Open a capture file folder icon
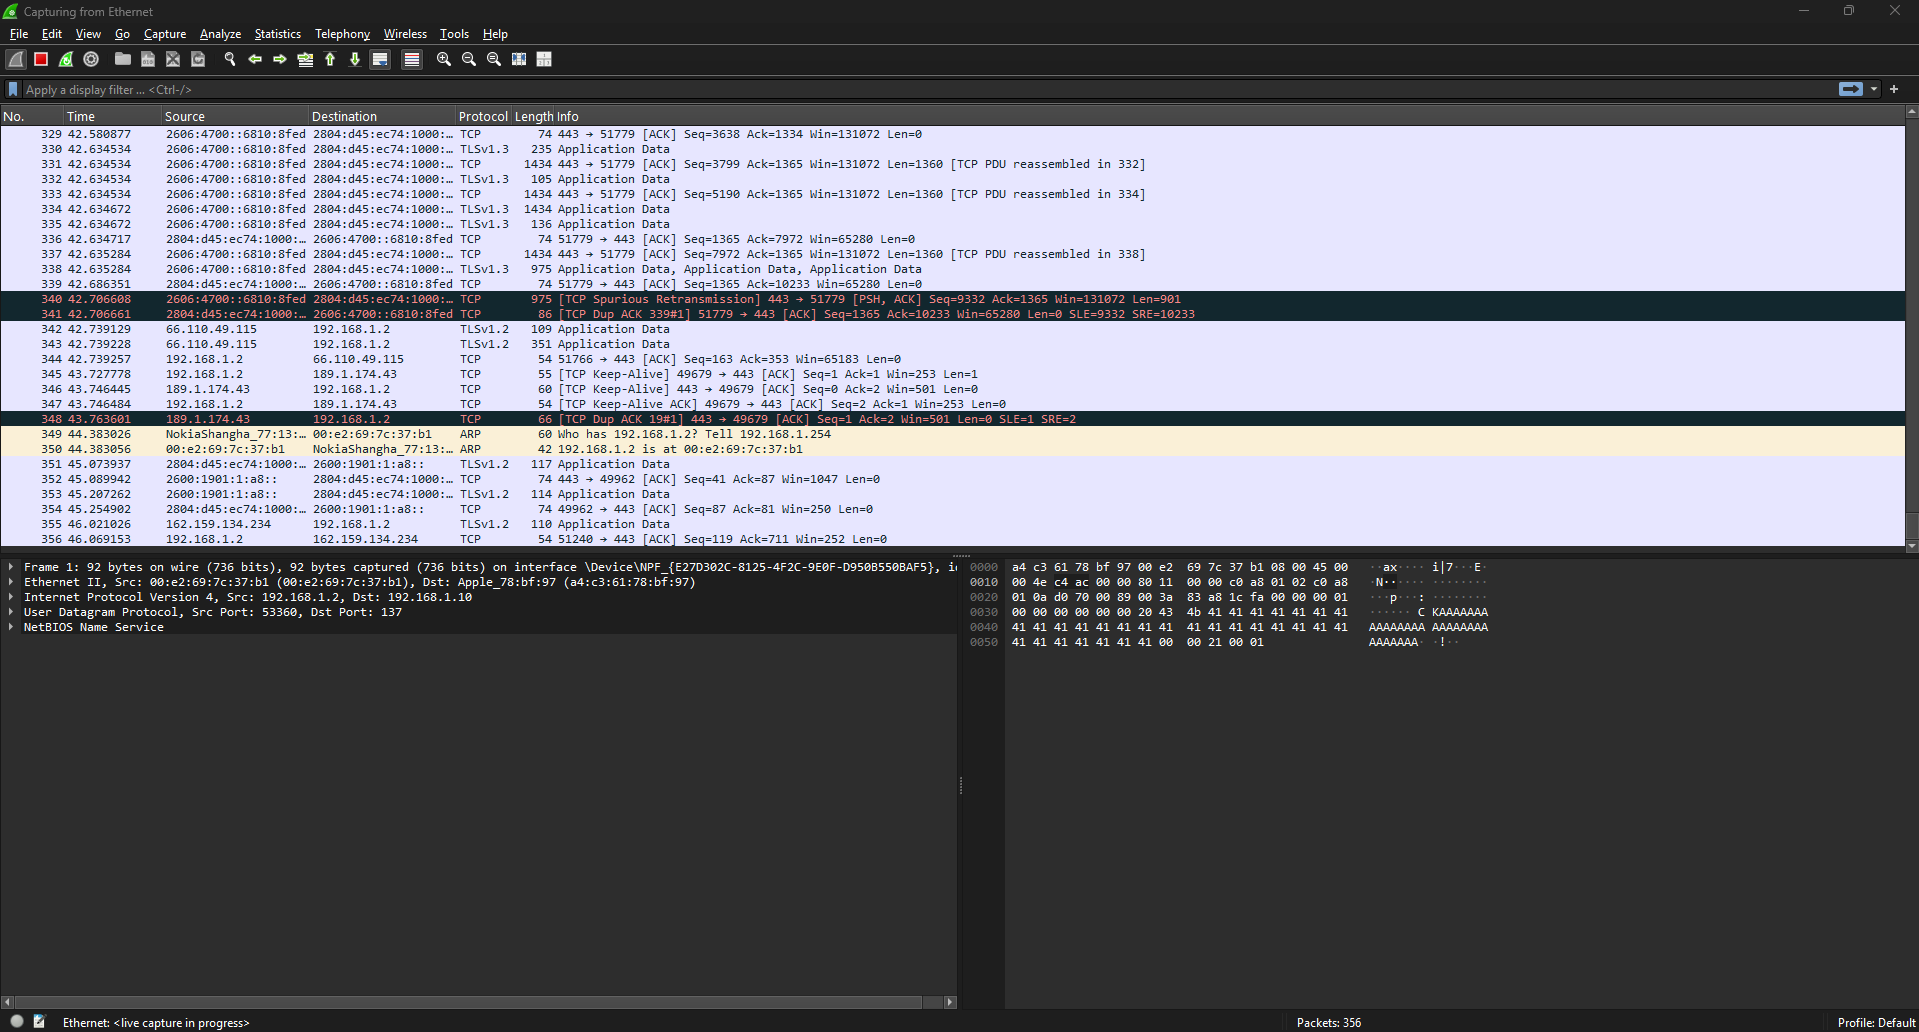Viewport: 1919px width, 1032px height. click(x=123, y=60)
